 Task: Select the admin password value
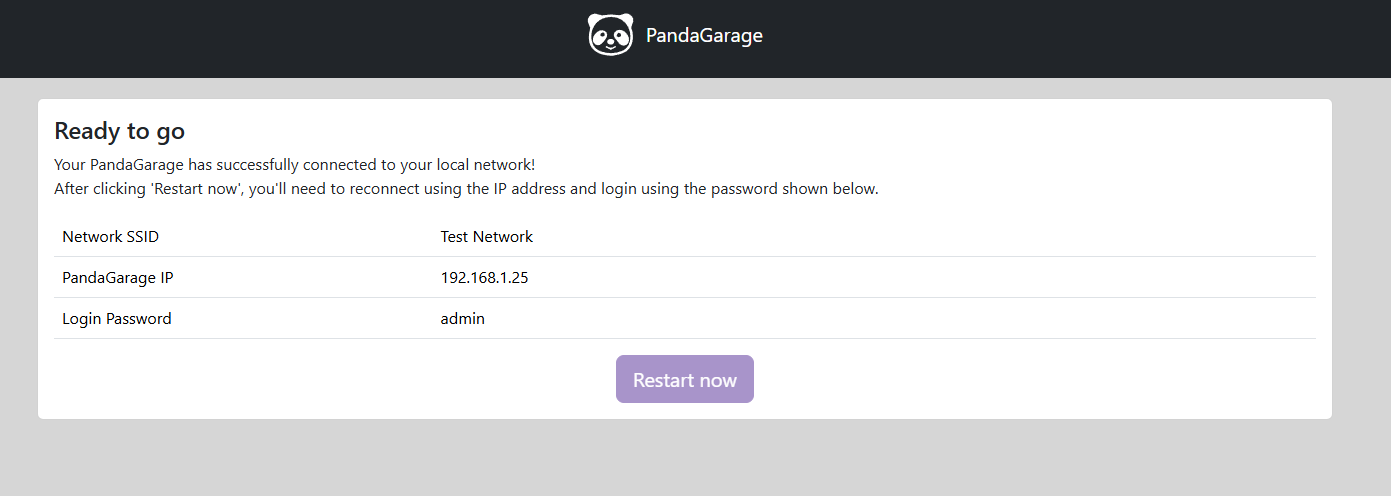pyautogui.click(x=463, y=319)
